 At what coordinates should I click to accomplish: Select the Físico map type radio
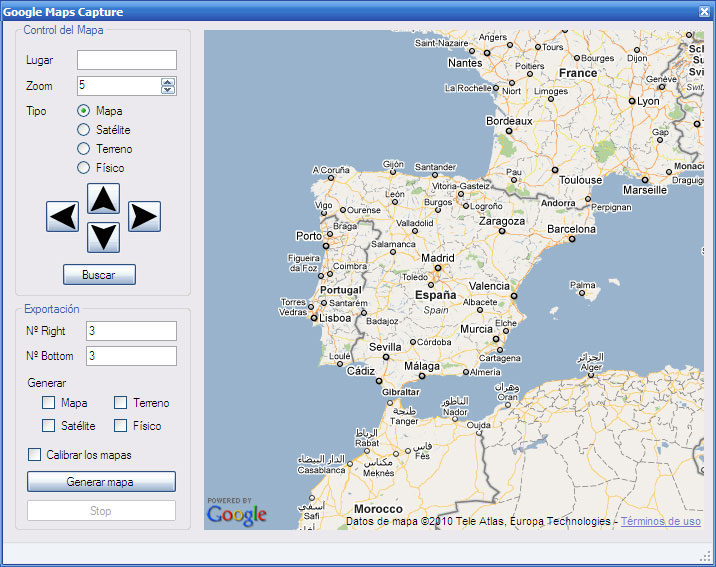pos(83,168)
